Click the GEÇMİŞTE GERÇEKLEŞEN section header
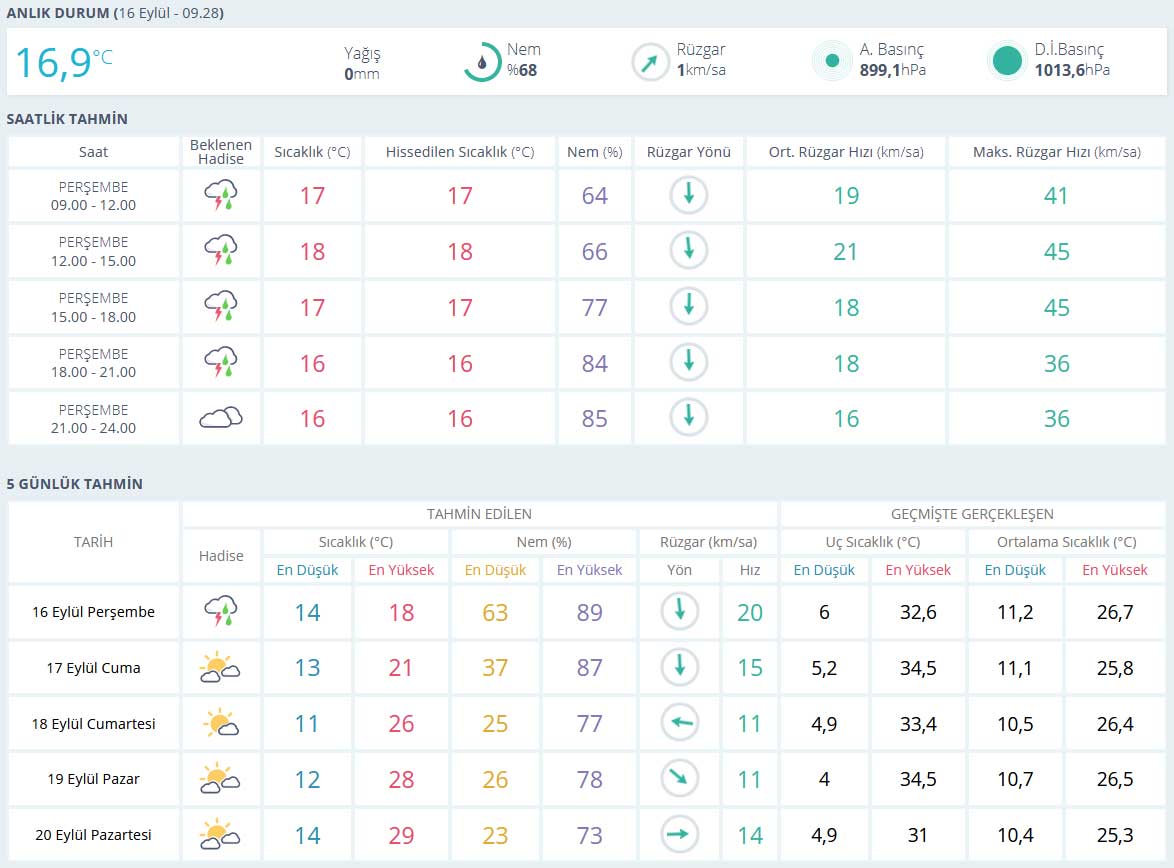Screen dimensions: 1174x868 click(x=972, y=514)
